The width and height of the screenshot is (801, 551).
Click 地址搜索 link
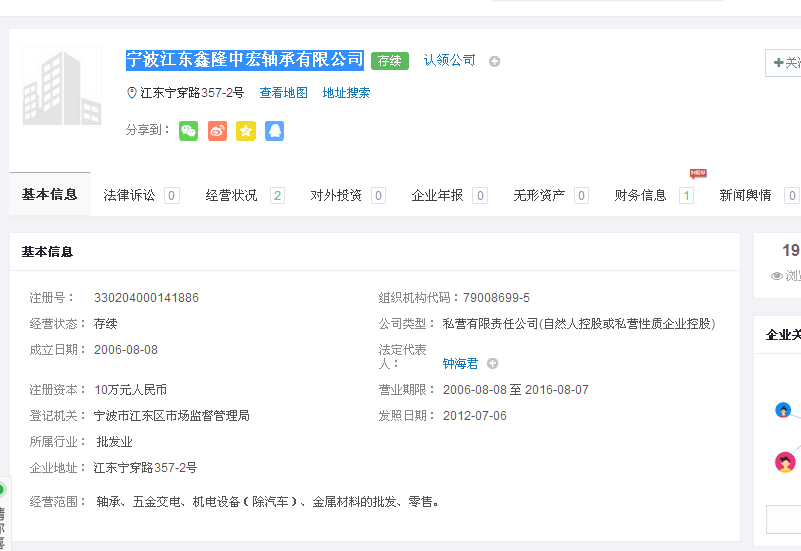pos(346,93)
